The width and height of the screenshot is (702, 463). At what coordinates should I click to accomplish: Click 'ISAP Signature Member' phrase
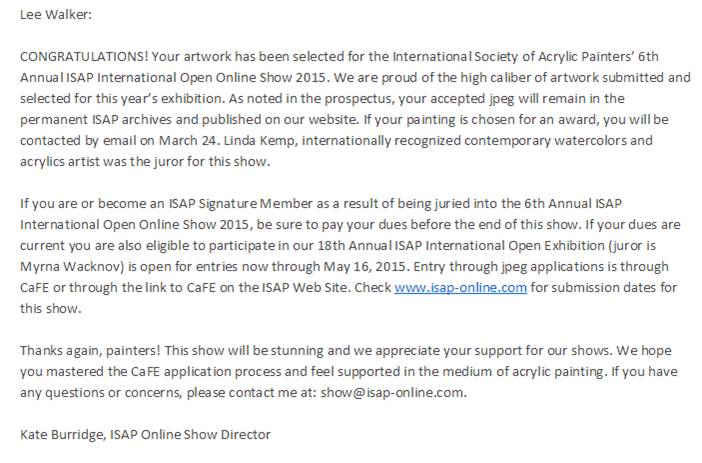pyautogui.click(x=240, y=204)
